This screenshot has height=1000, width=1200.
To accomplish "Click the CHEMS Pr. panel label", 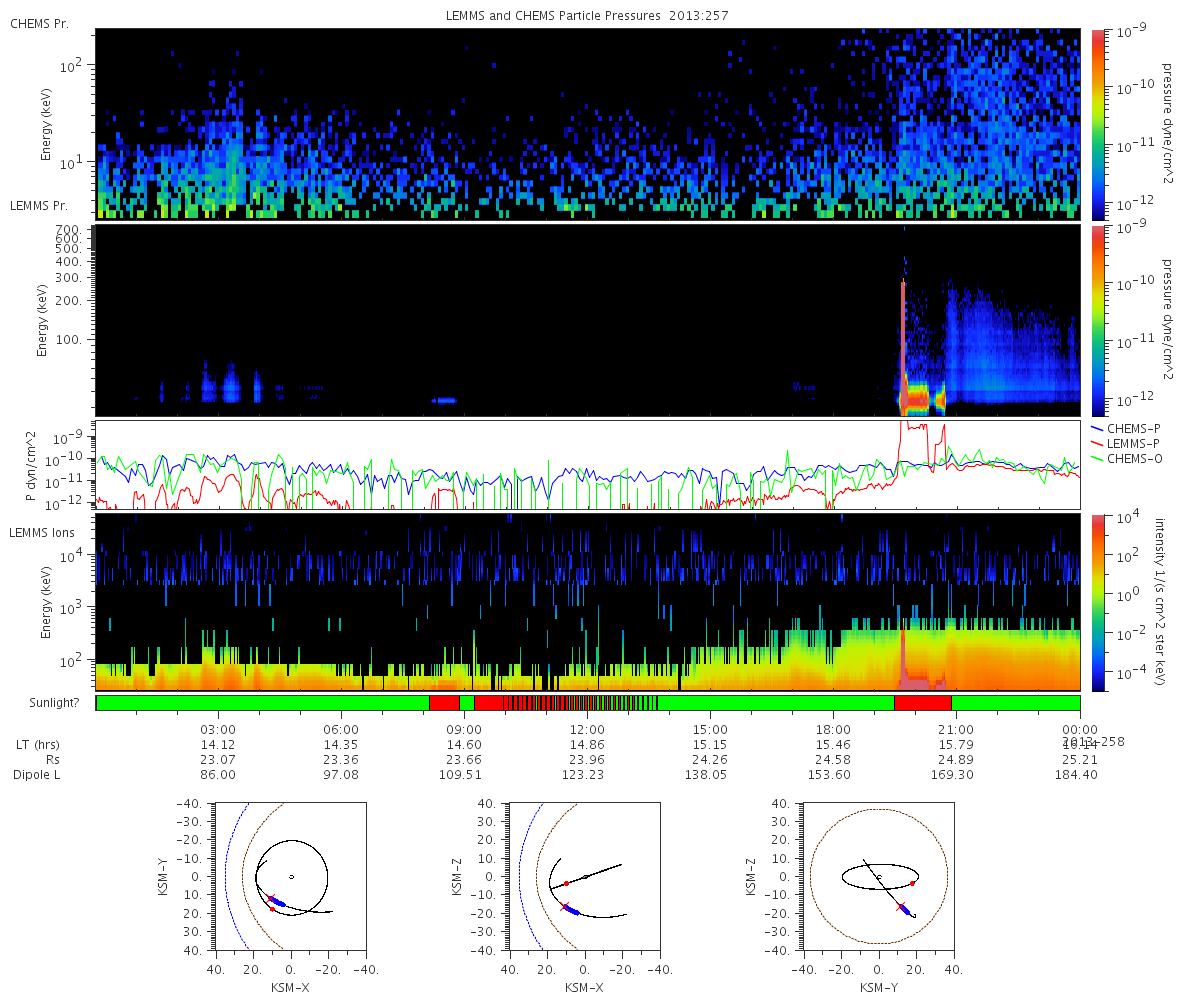I will [39, 23].
